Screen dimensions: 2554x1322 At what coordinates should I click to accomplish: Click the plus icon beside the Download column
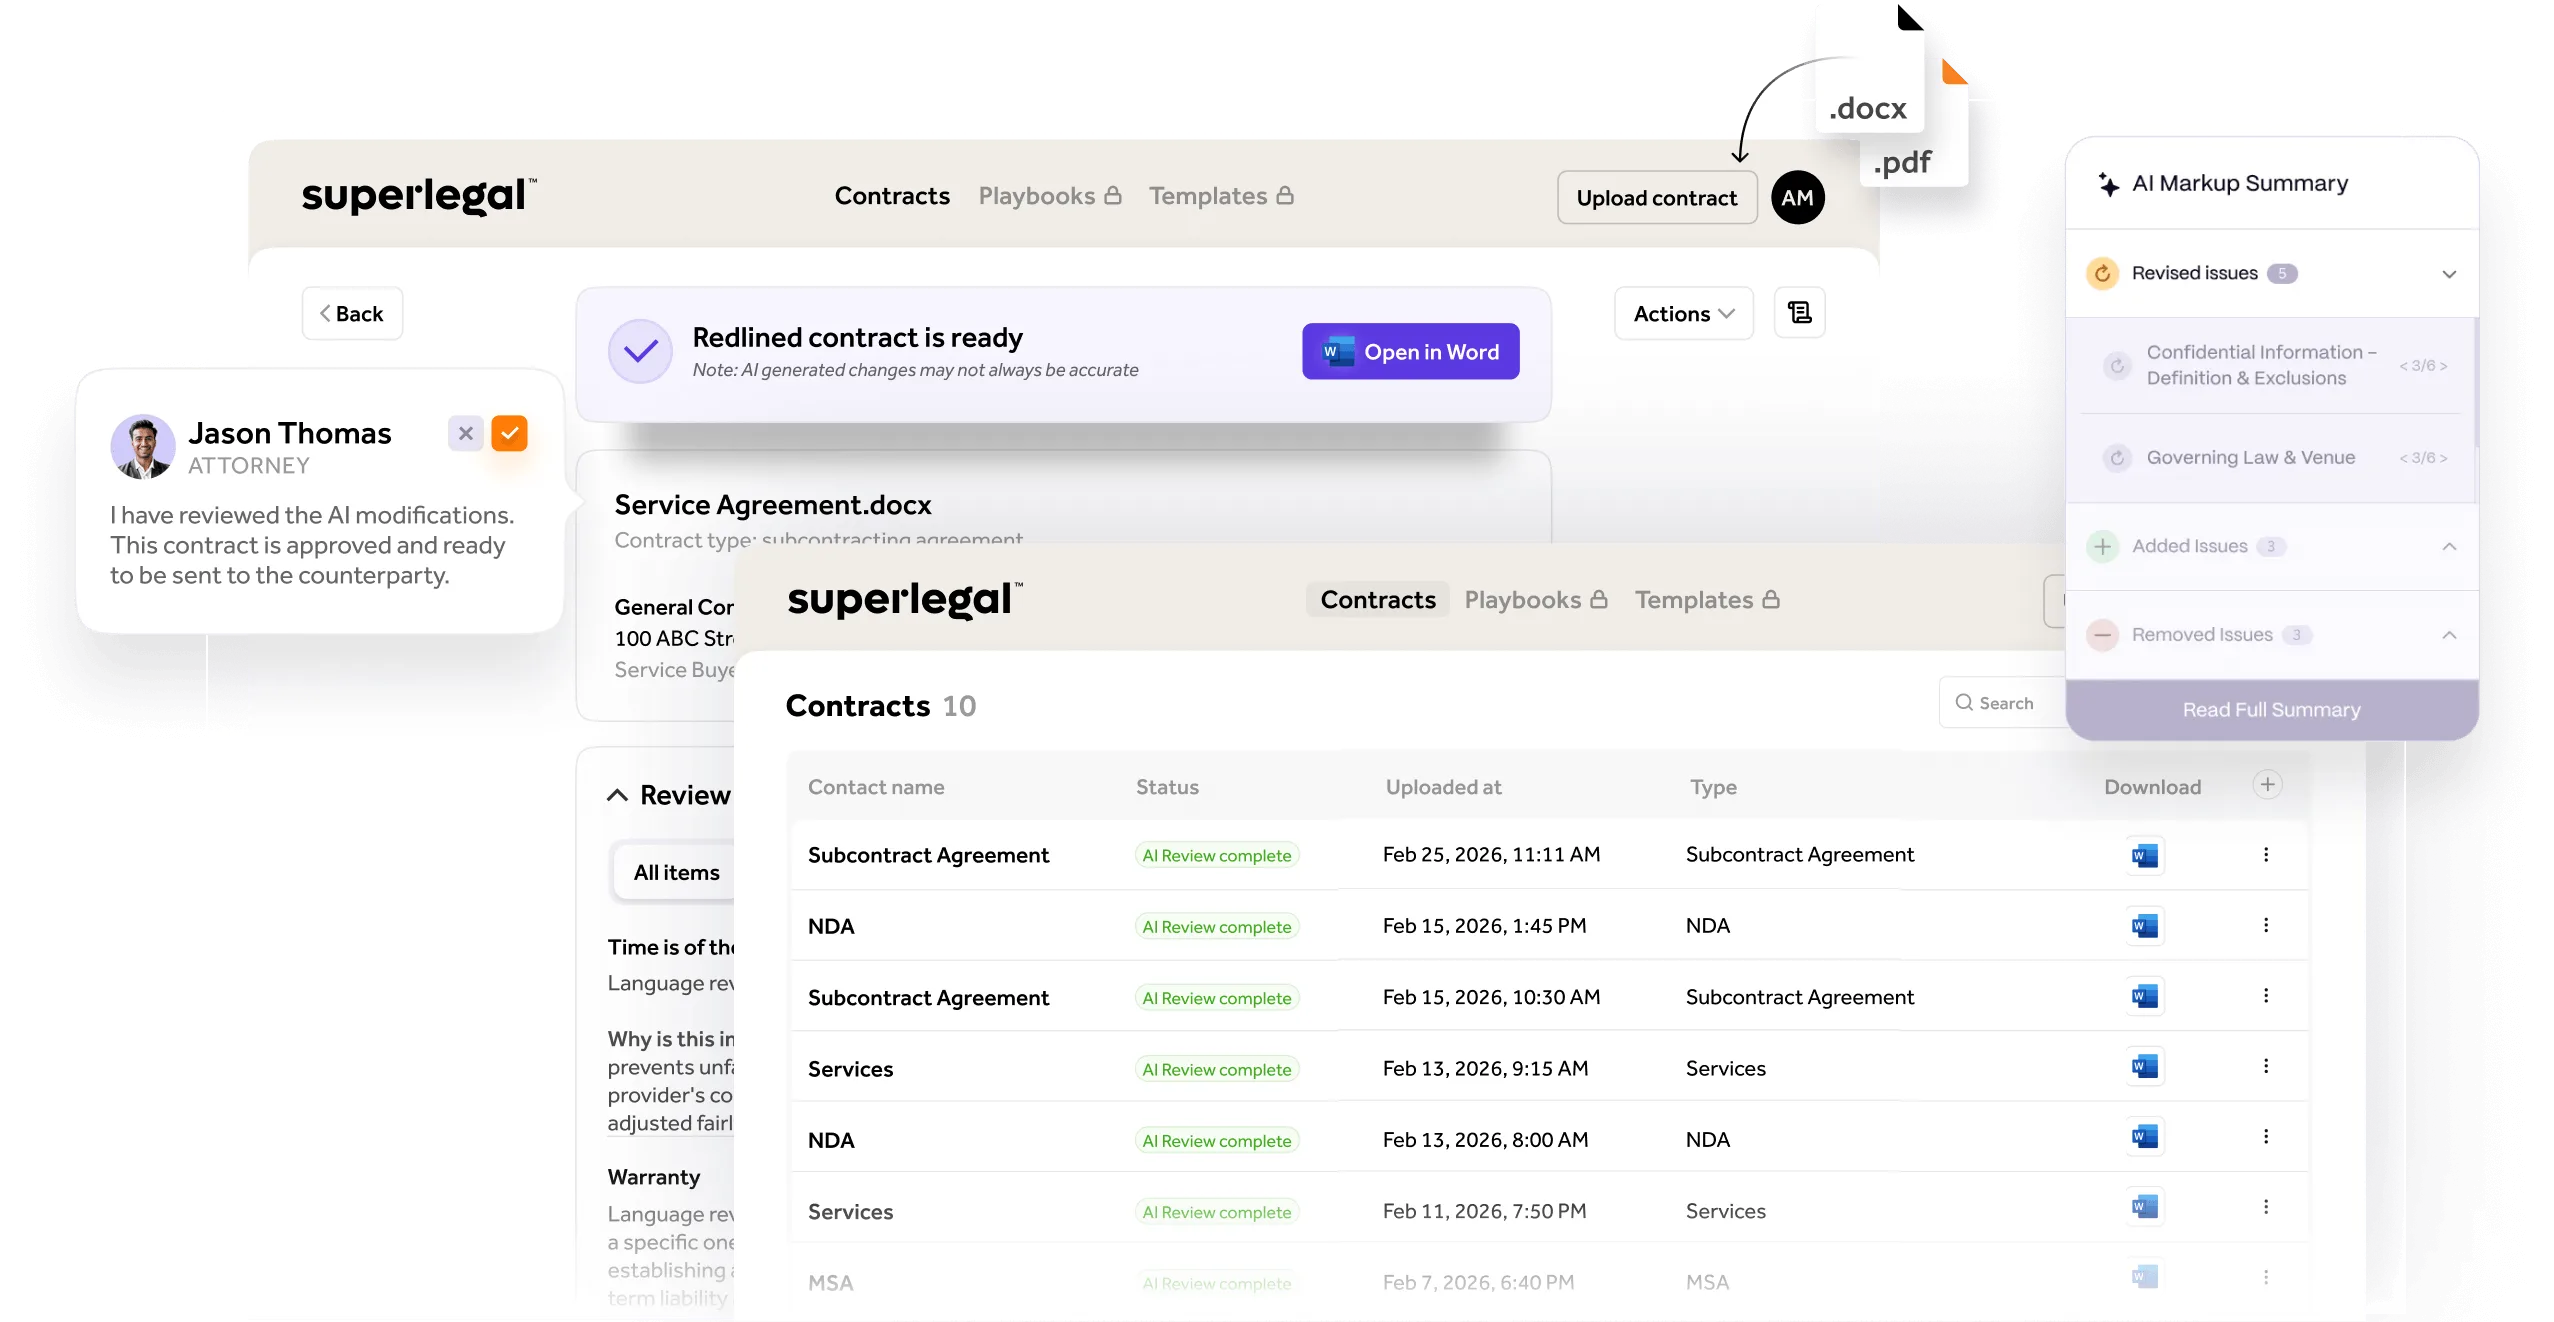2267,785
